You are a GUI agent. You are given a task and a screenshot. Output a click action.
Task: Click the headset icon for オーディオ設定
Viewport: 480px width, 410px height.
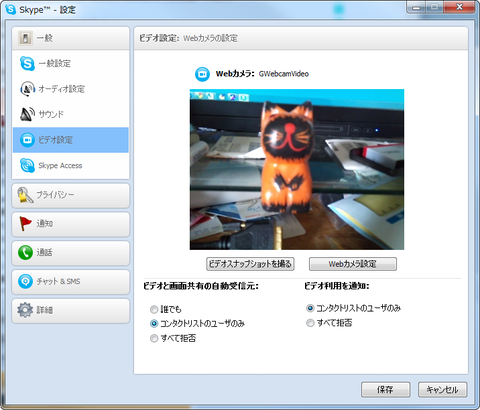click(x=27, y=89)
